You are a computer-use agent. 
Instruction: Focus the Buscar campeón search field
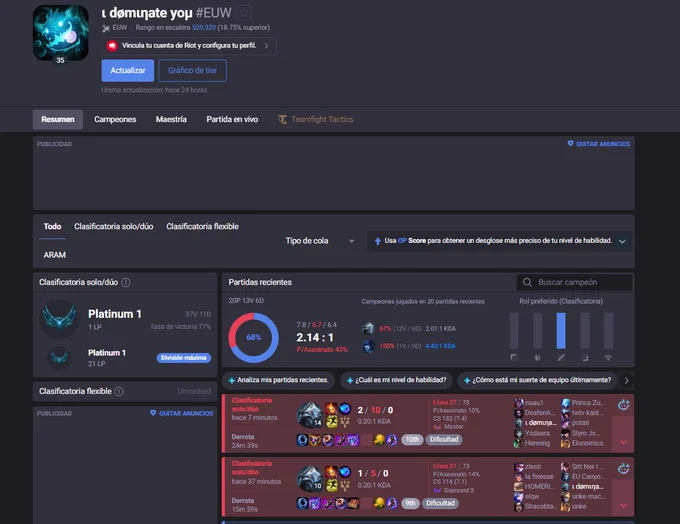(575, 282)
